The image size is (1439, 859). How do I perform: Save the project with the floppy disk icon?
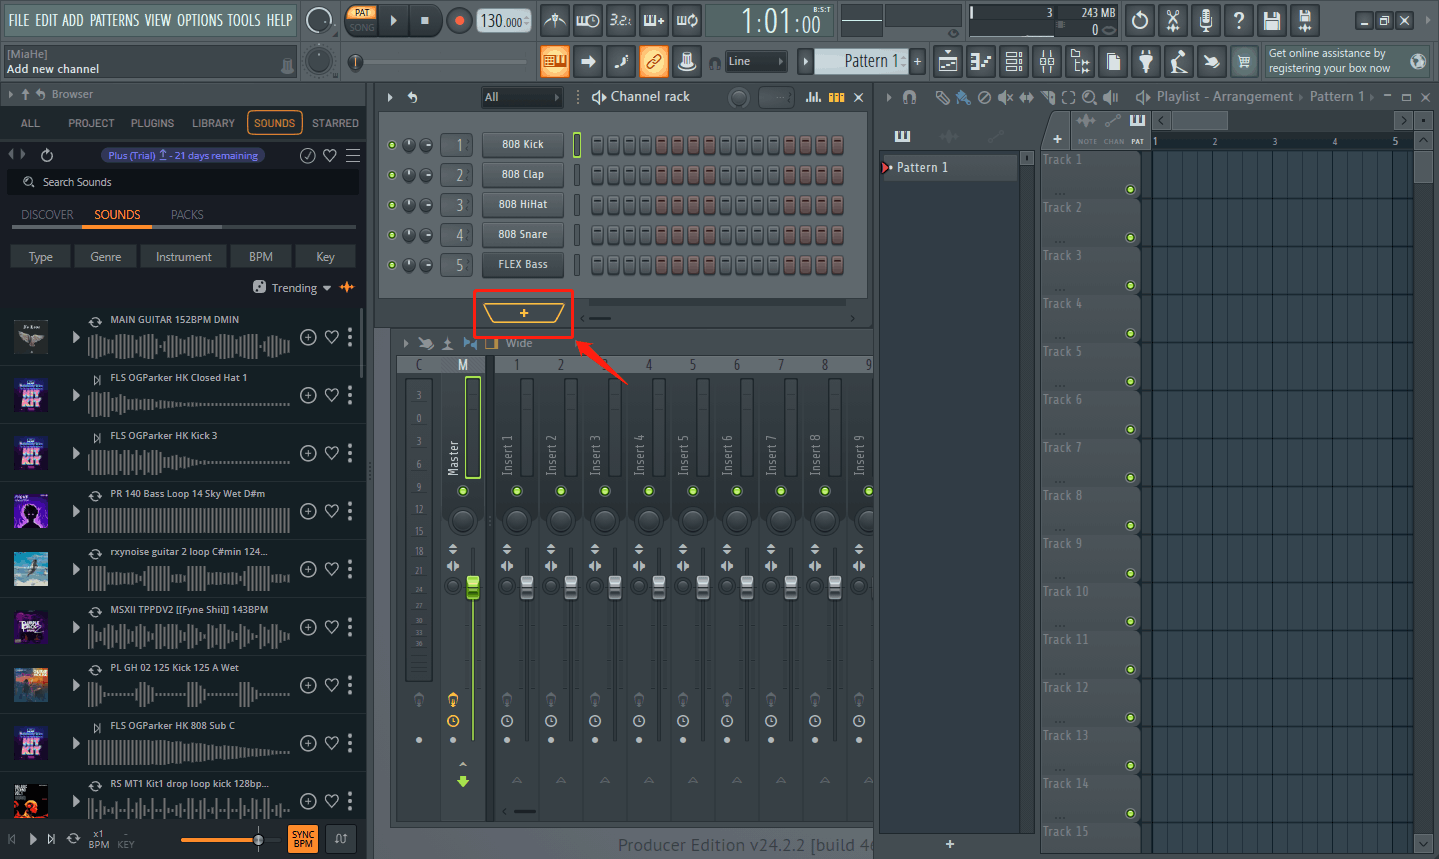(x=1271, y=20)
